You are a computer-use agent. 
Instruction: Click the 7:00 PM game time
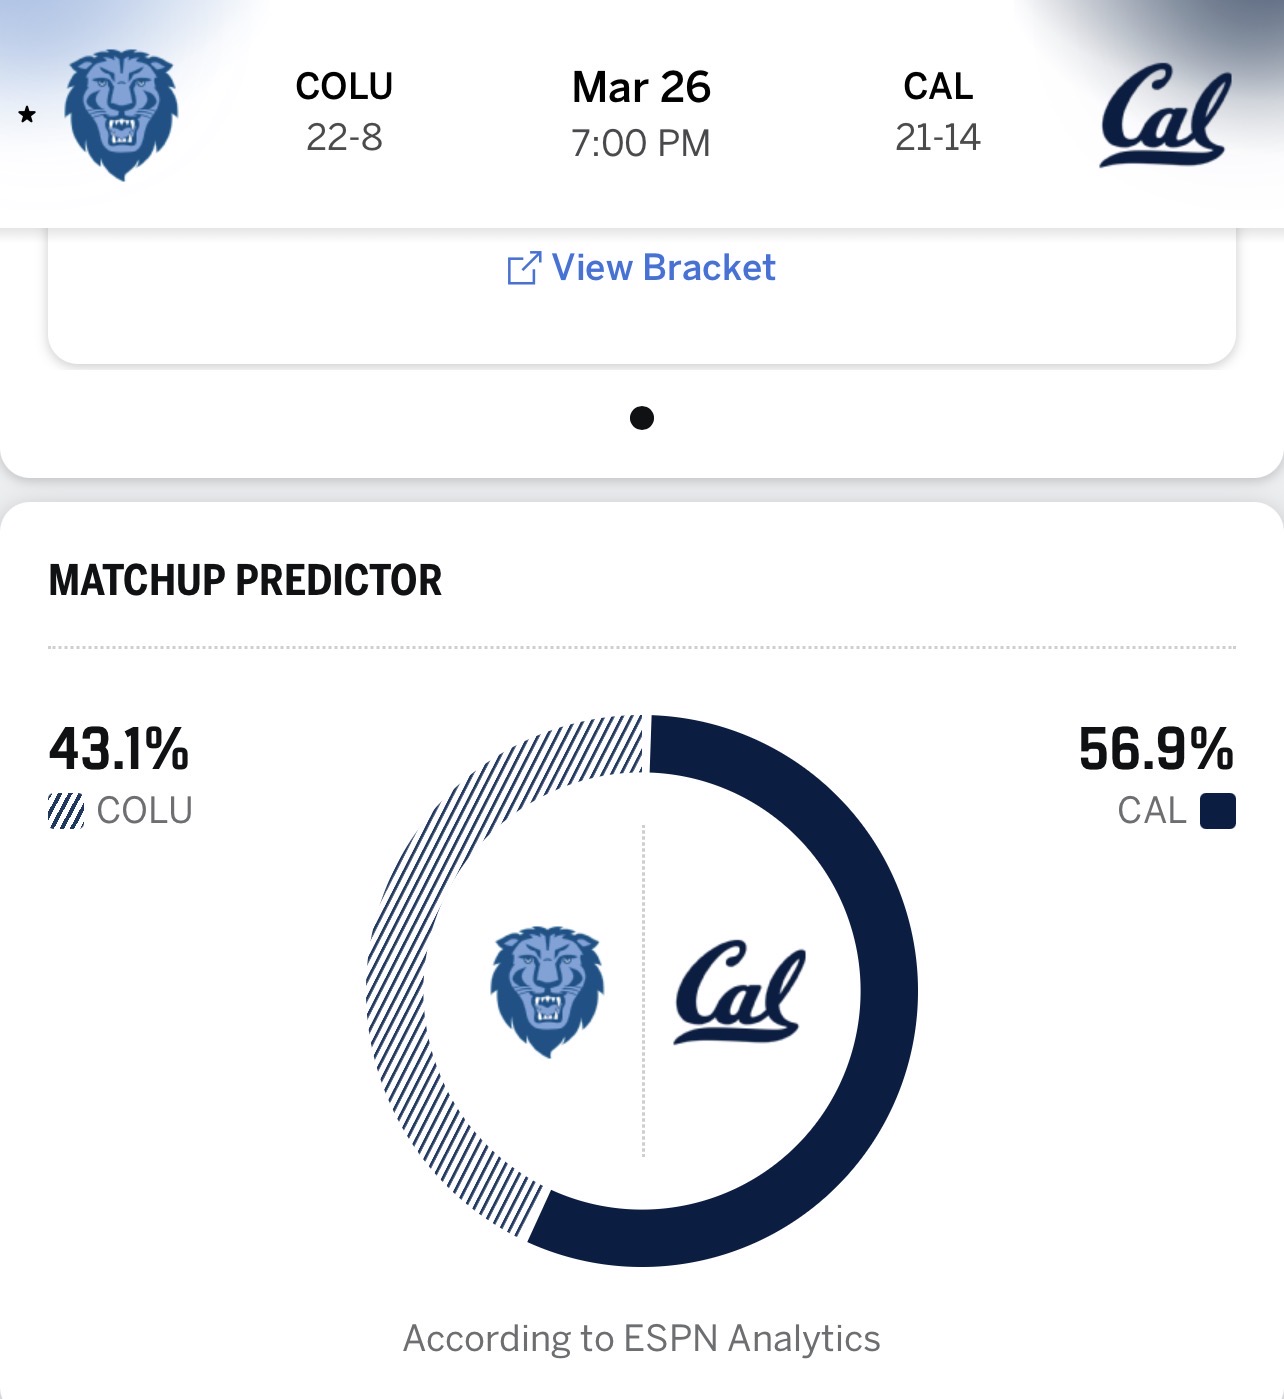point(641,143)
